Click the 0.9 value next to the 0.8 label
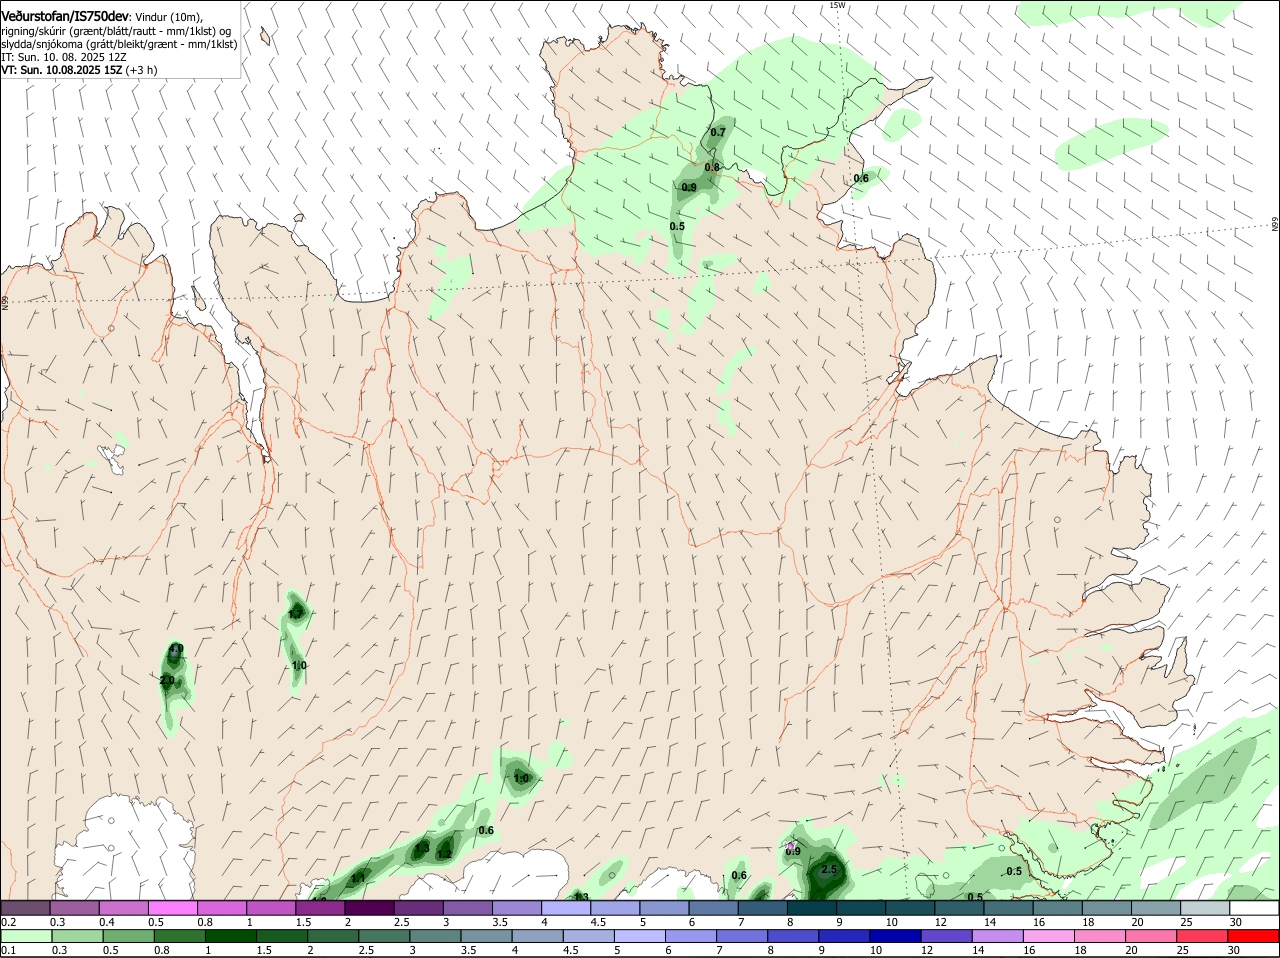The width and height of the screenshot is (1280, 958). 689,187
